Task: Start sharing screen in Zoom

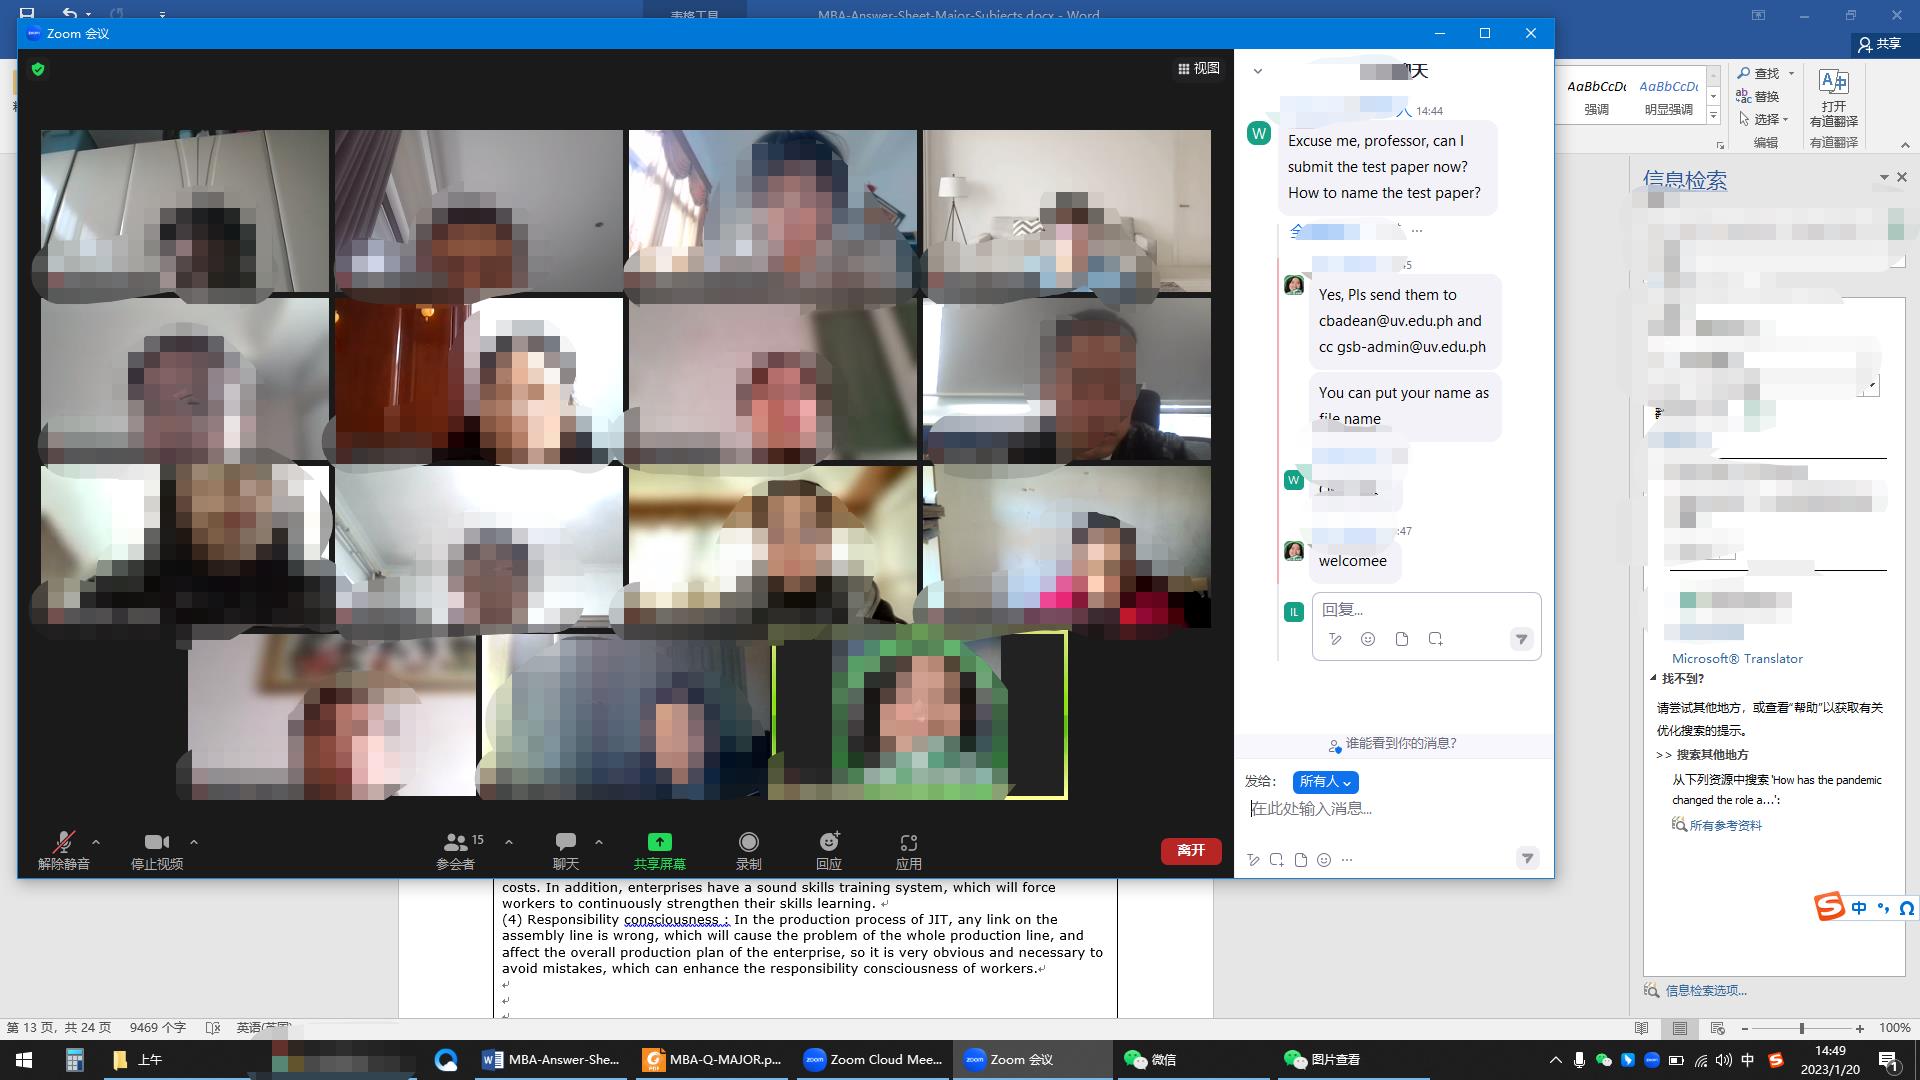Action: (660, 850)
